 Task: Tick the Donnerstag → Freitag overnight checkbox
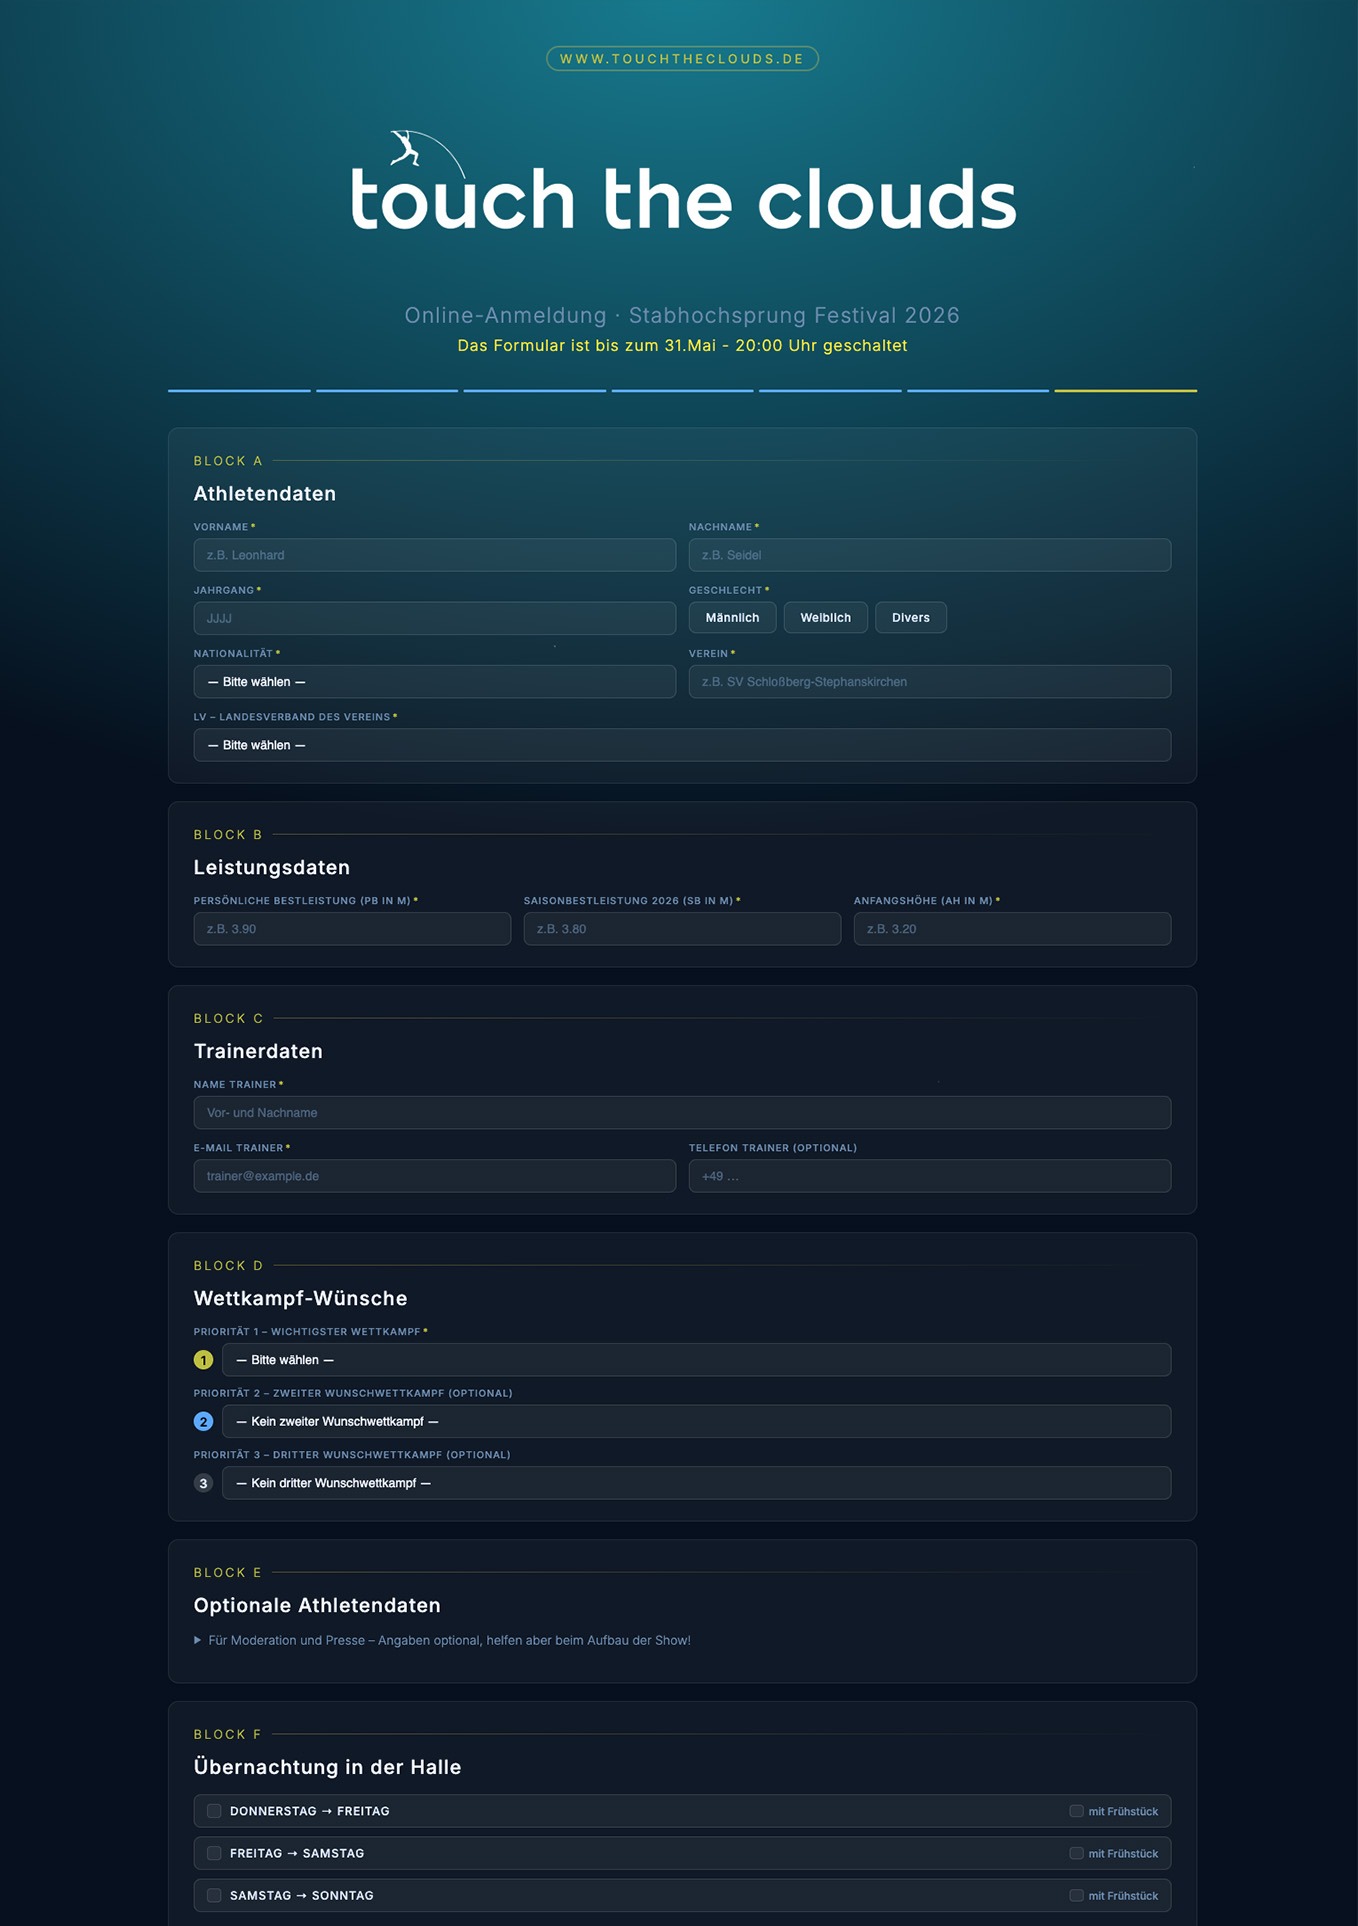214,1811
